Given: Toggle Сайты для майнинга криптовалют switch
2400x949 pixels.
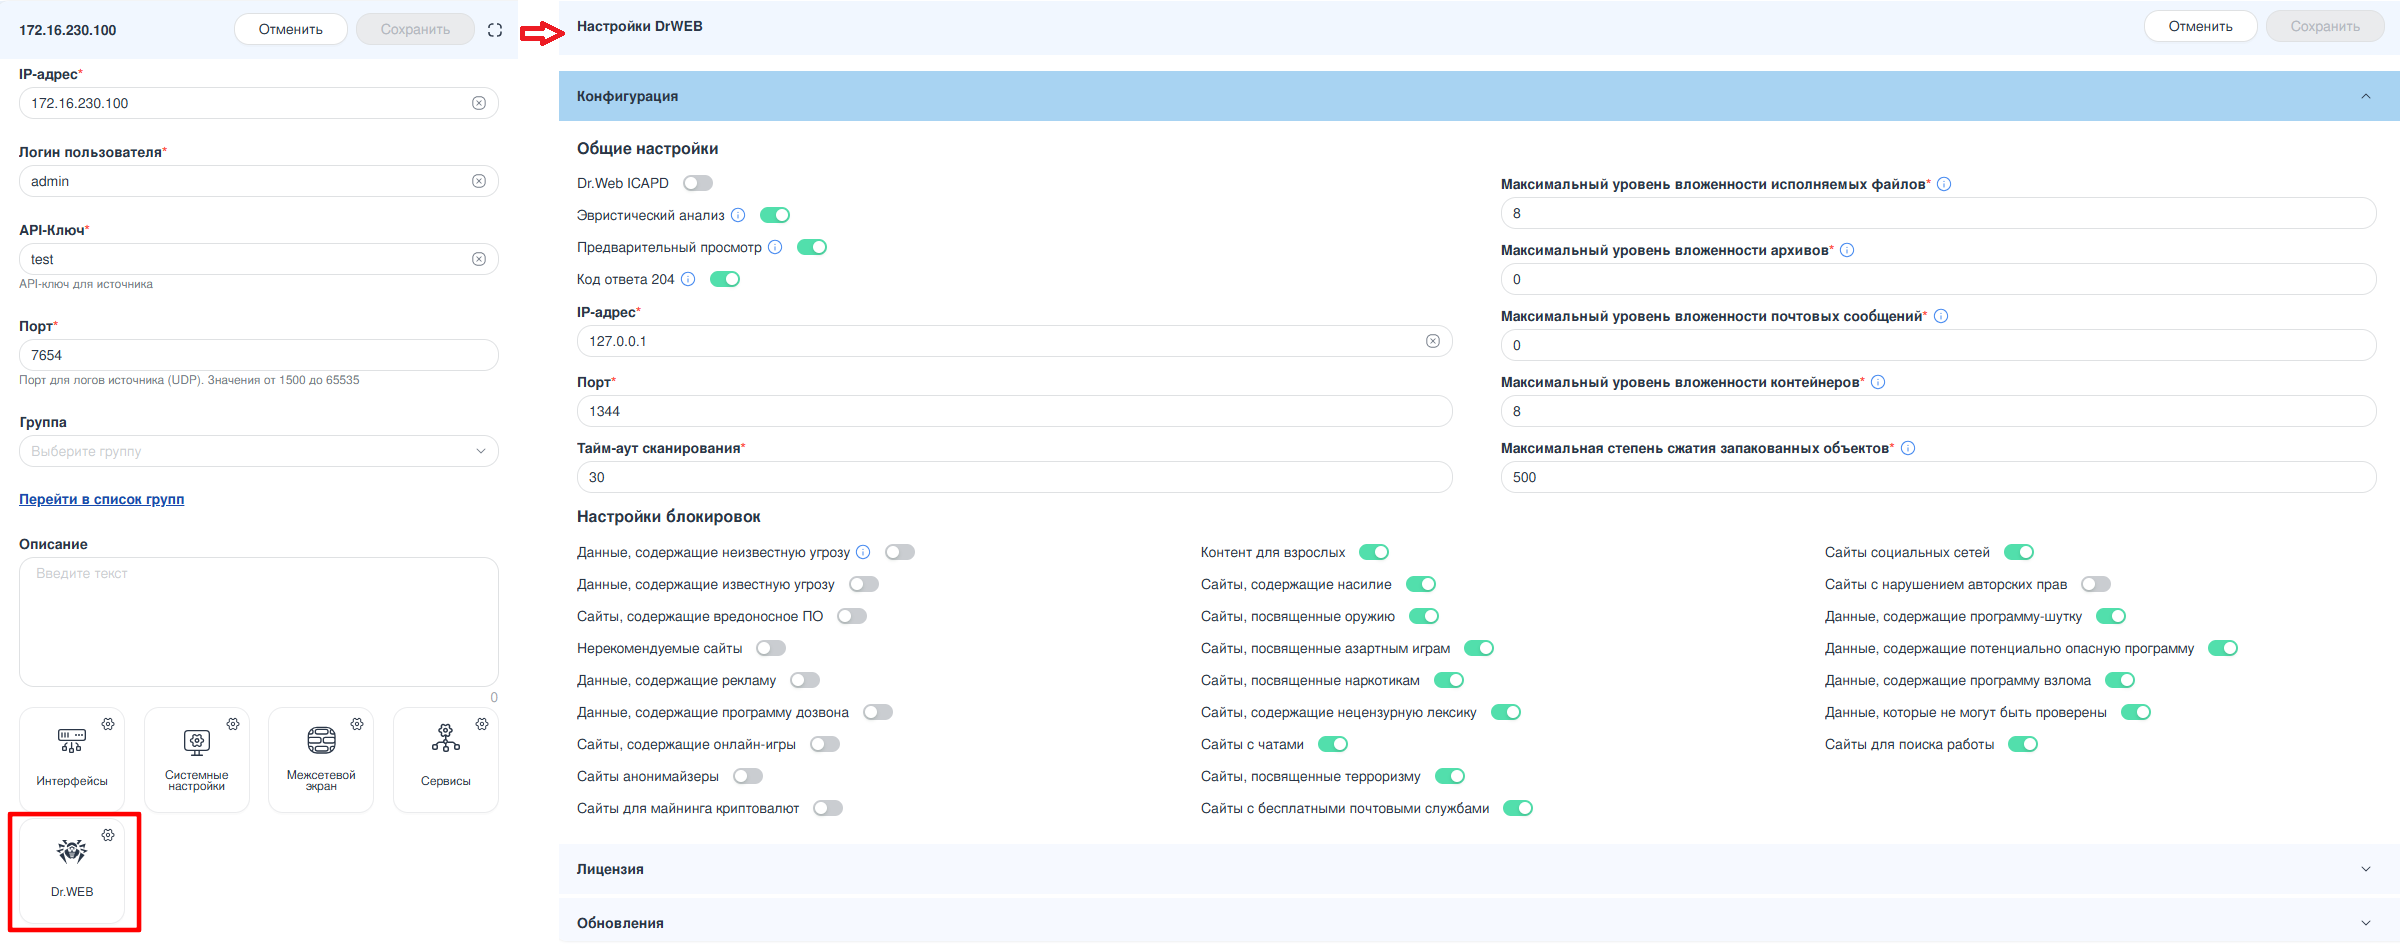Looking at the screenshot, I should (x=828, y=808).
